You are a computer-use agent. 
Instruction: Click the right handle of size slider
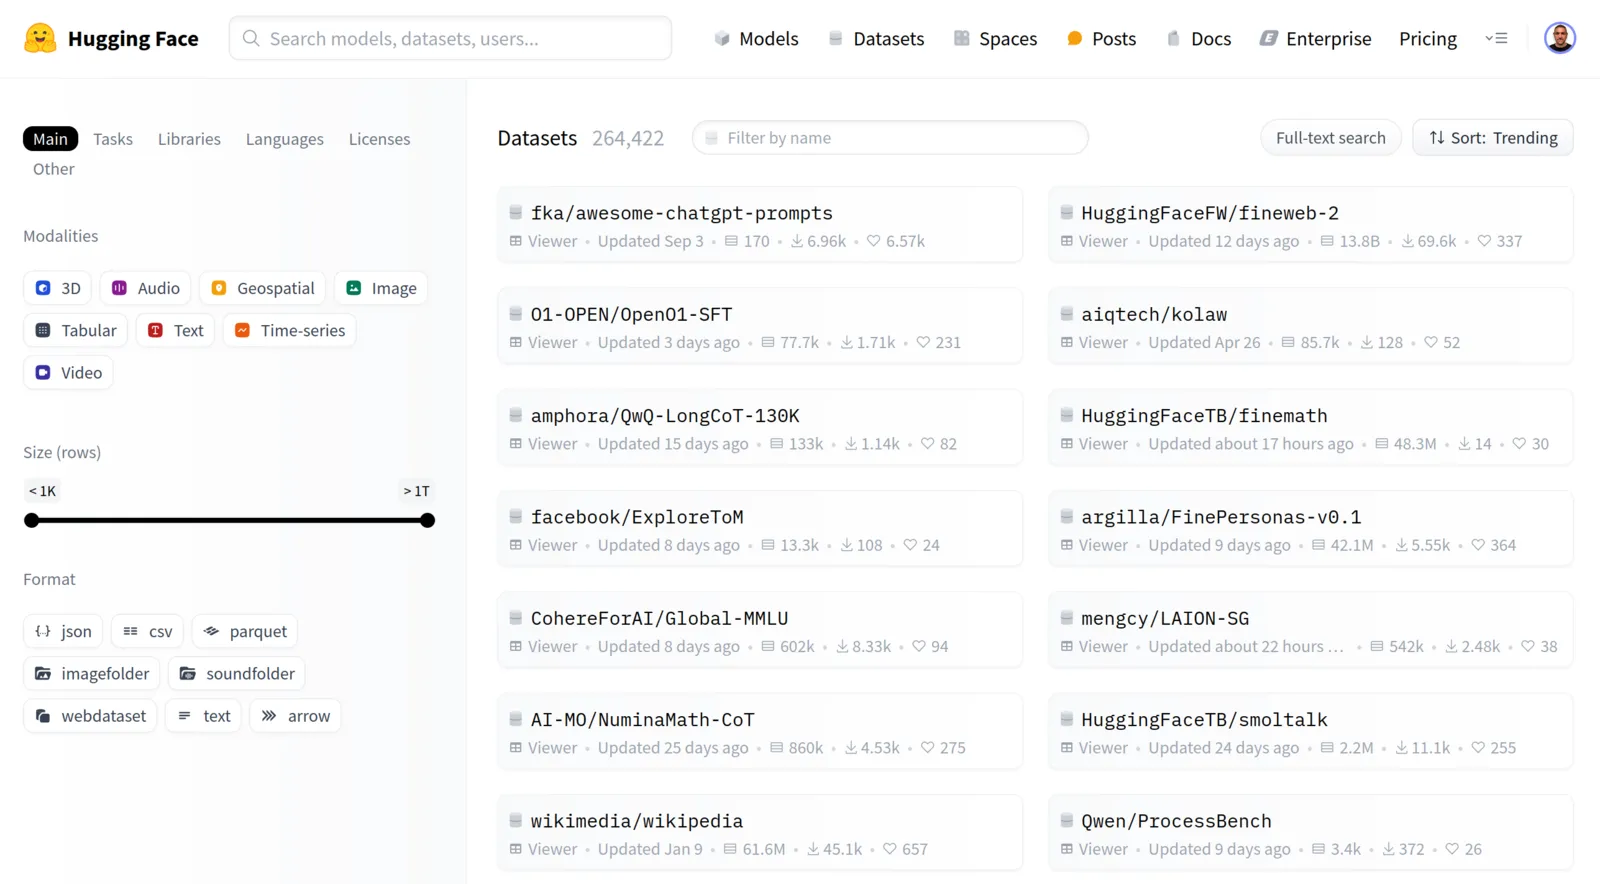click(428, 520)
